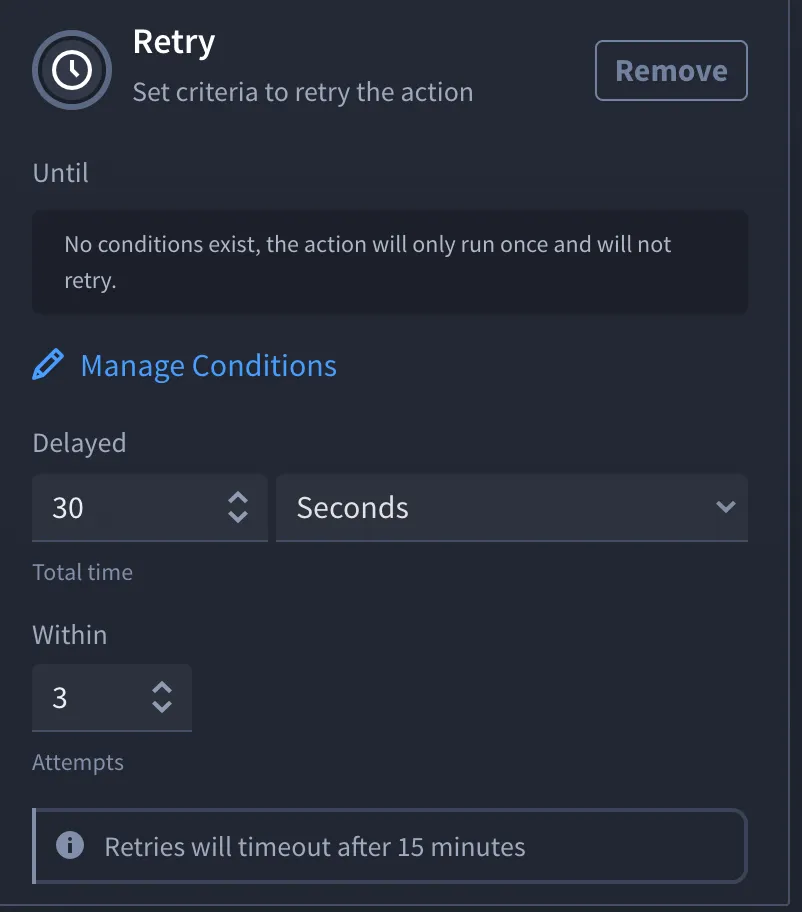Viewport: 802px width, 912px height.
Task: Click the Until label
Action: coord(60,173)
